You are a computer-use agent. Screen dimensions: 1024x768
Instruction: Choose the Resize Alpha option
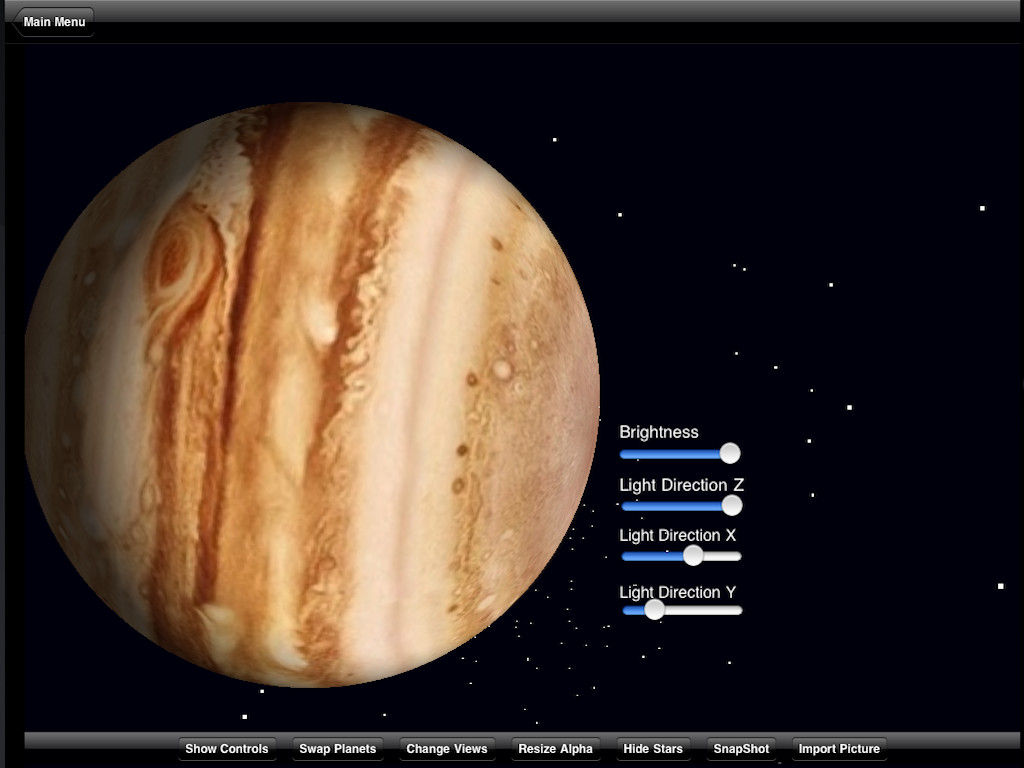[555, 748]
